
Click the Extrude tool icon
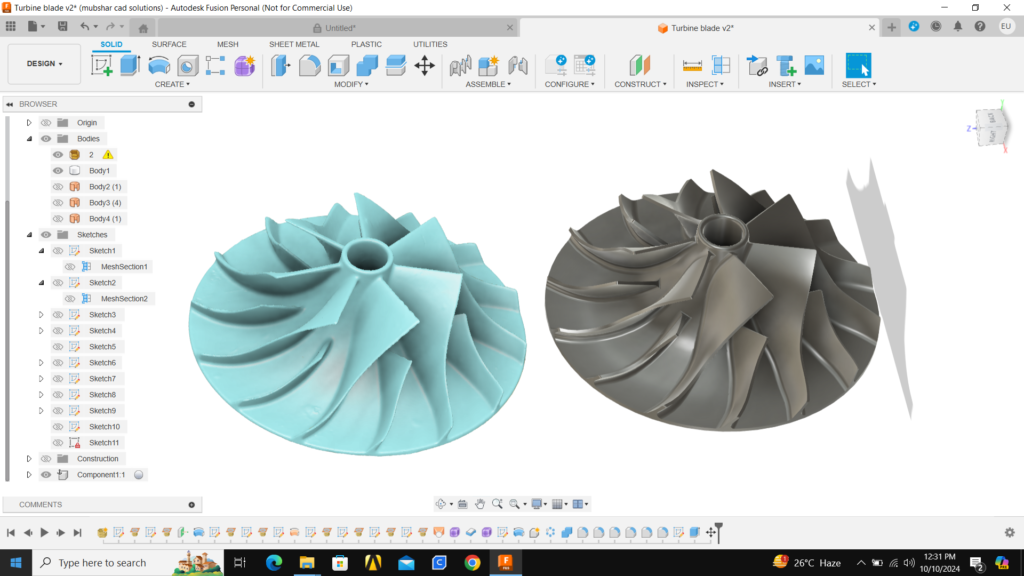point(130,66)
